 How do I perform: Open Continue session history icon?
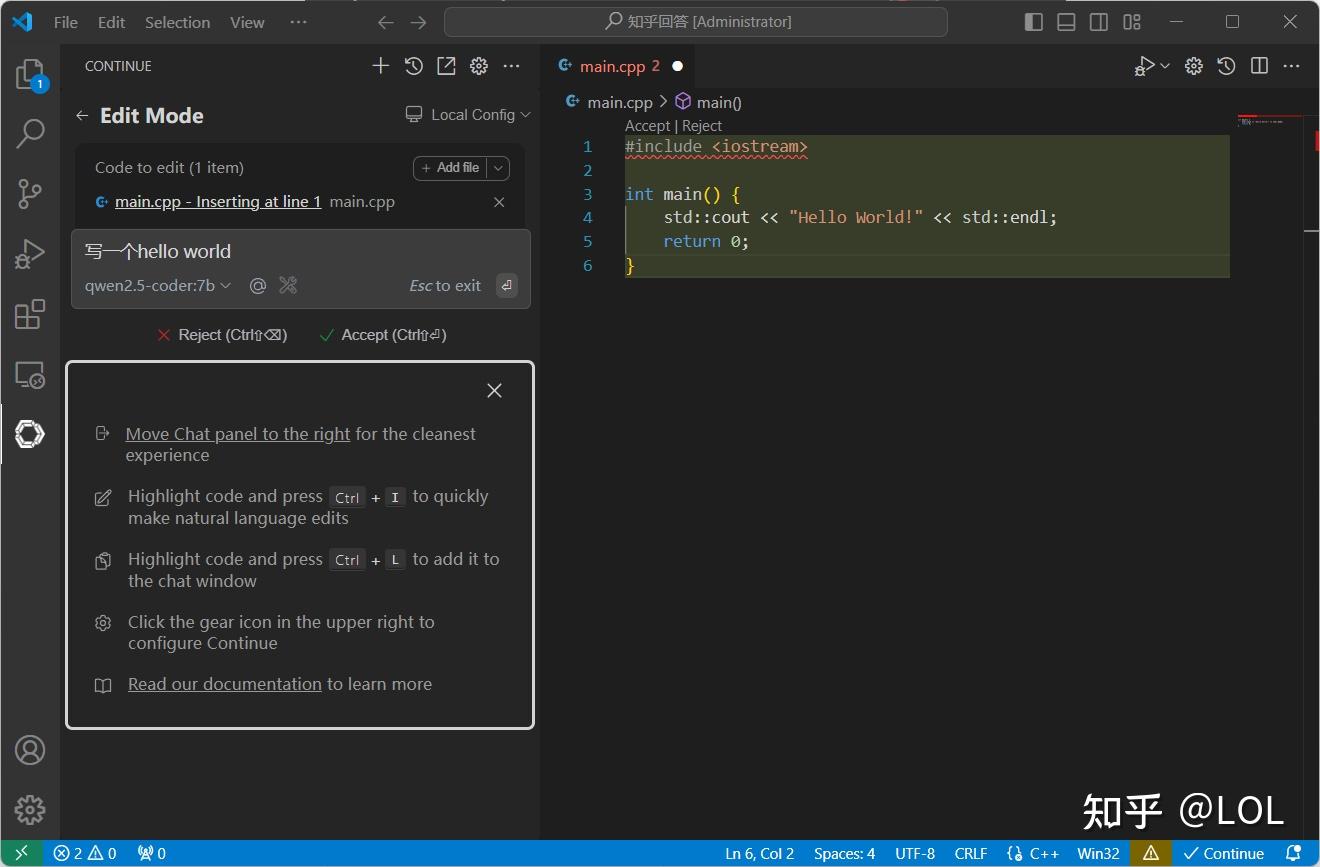[x=414, y=65]
